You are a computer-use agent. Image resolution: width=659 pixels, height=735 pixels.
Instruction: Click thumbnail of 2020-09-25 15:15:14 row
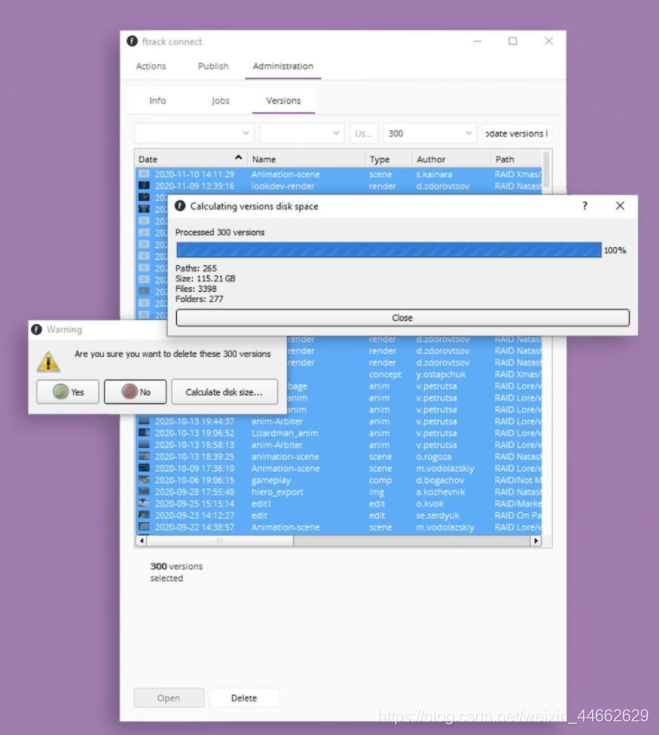(144, 503)
